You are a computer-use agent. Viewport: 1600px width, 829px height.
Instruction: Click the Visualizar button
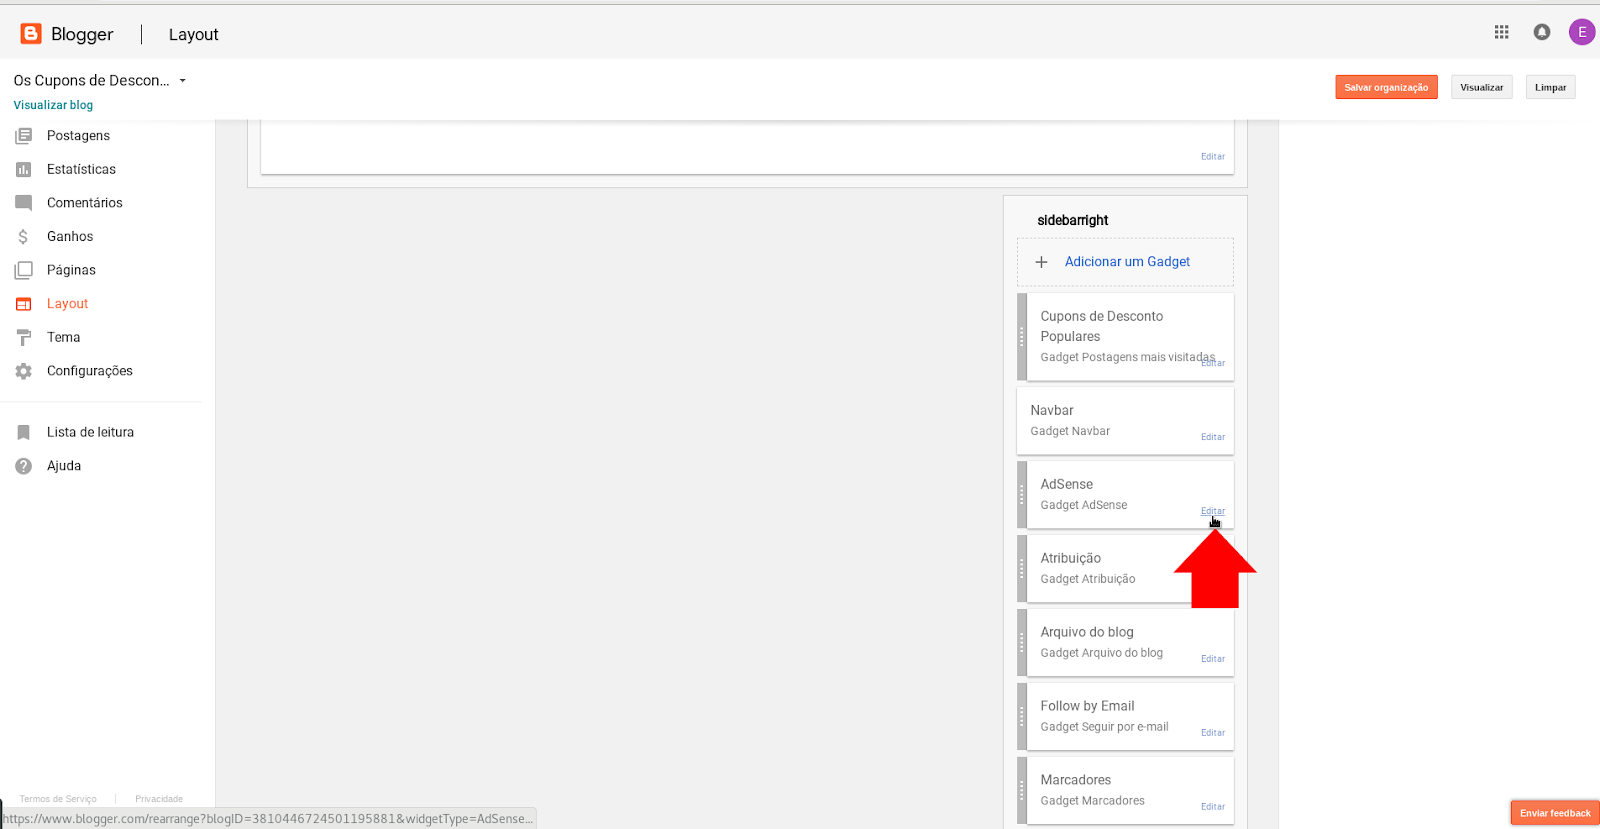pyautogui.click(x=1481, y=87)
